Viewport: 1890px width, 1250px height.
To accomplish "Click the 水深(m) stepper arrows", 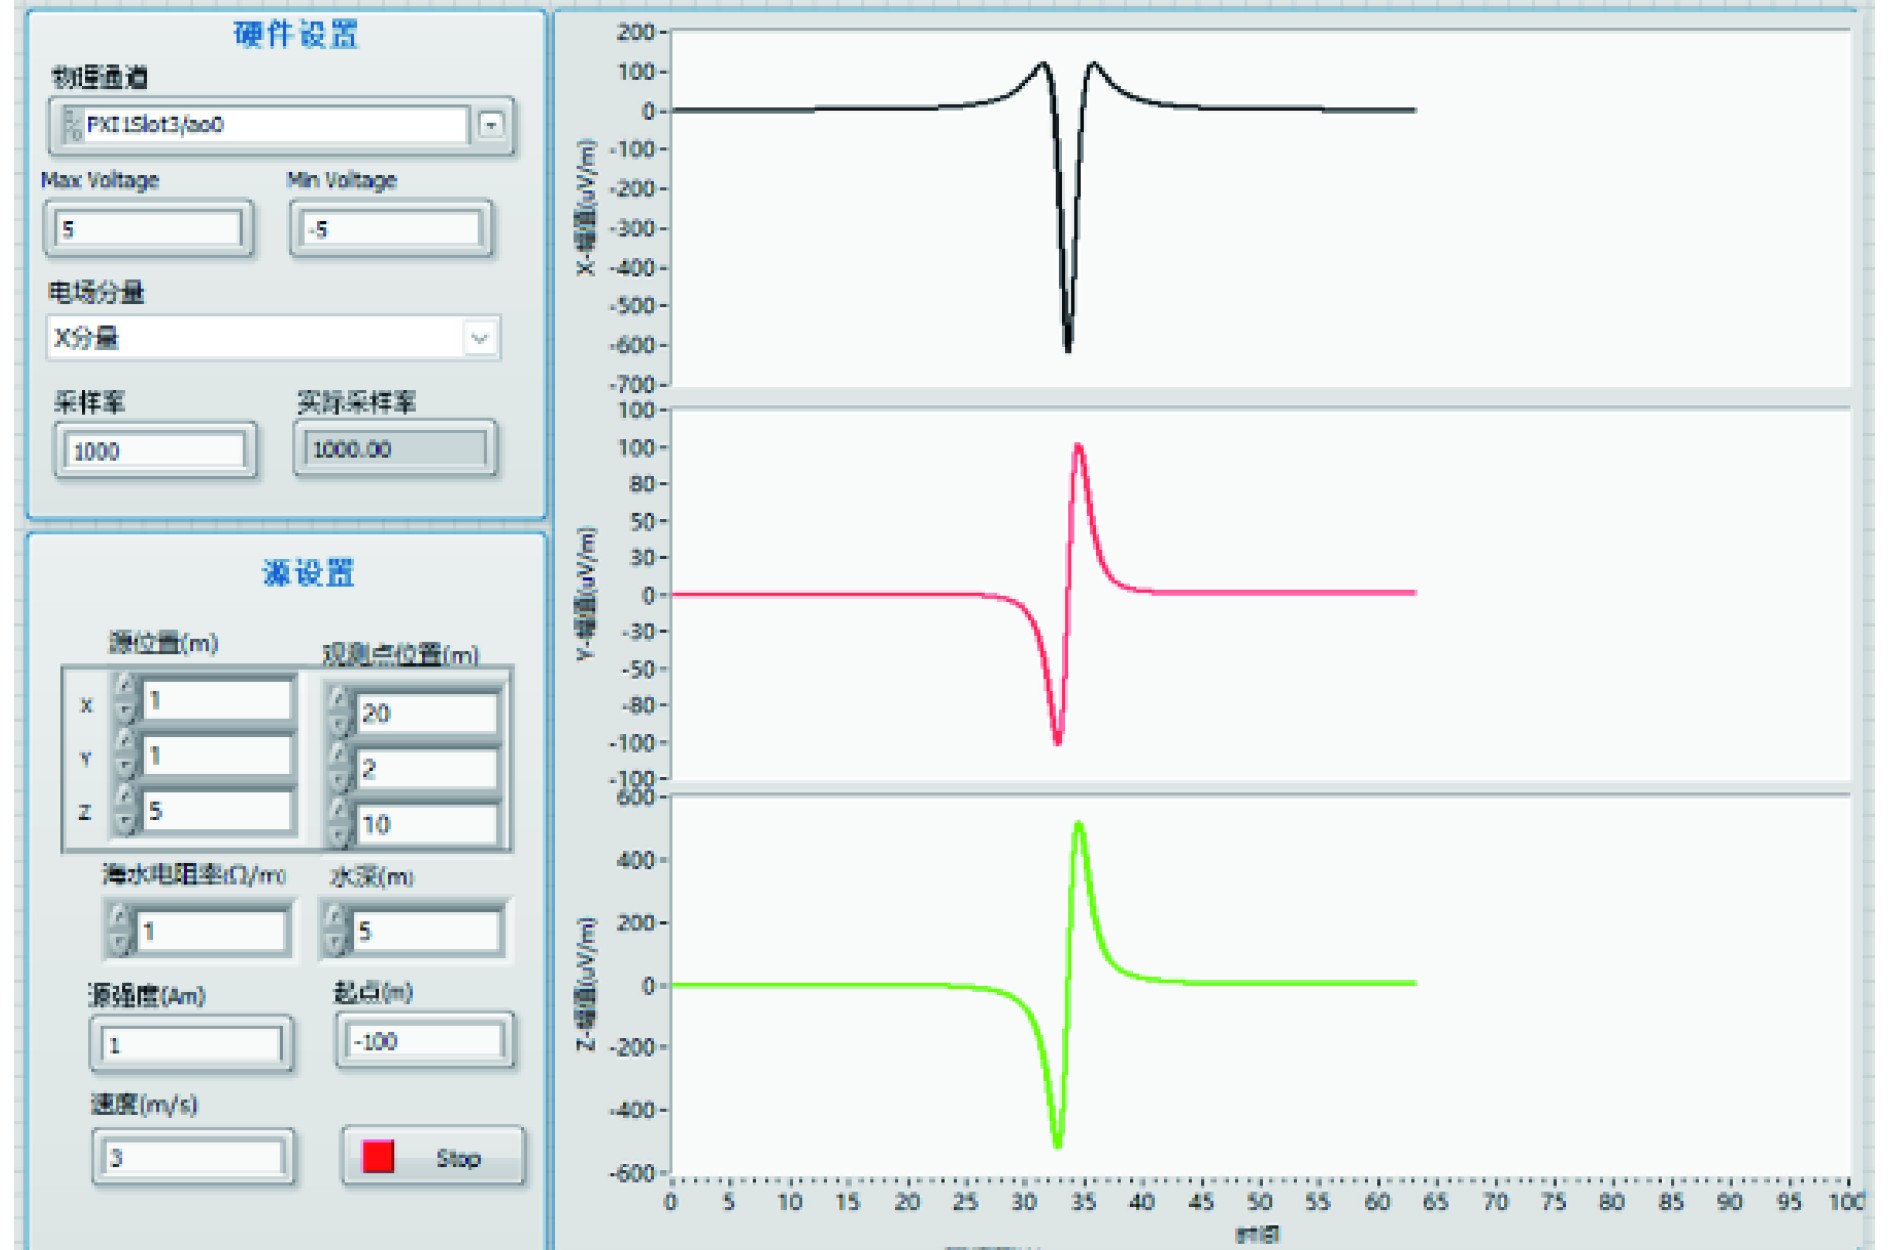I will pos(336,930).
